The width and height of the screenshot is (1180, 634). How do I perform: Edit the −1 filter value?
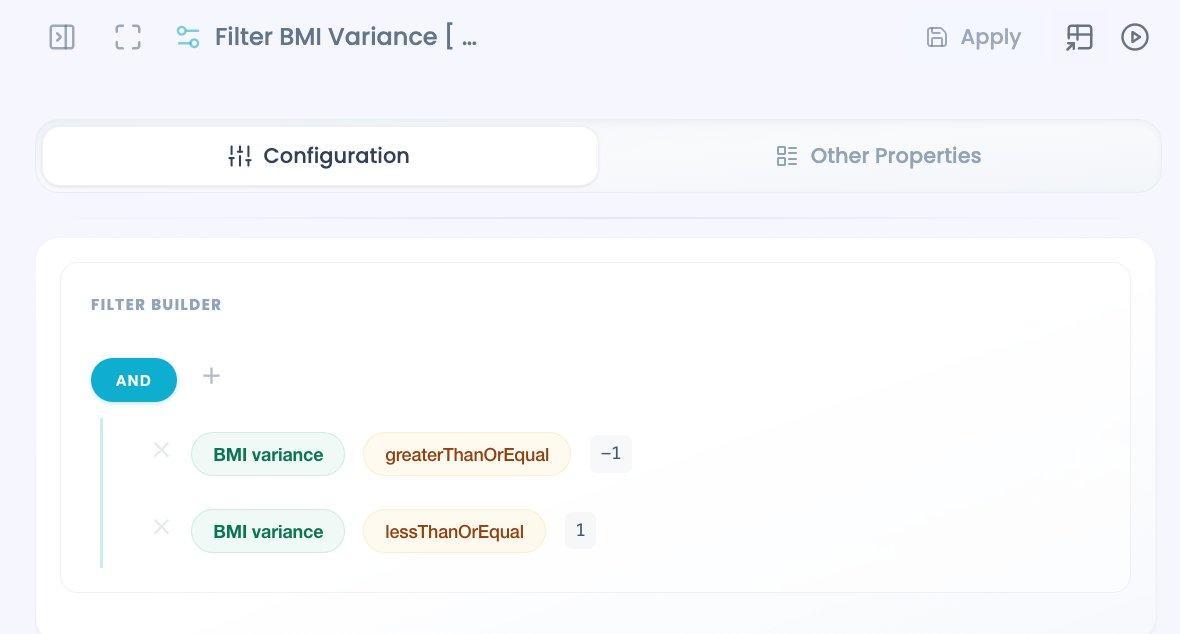click(610, 454)
